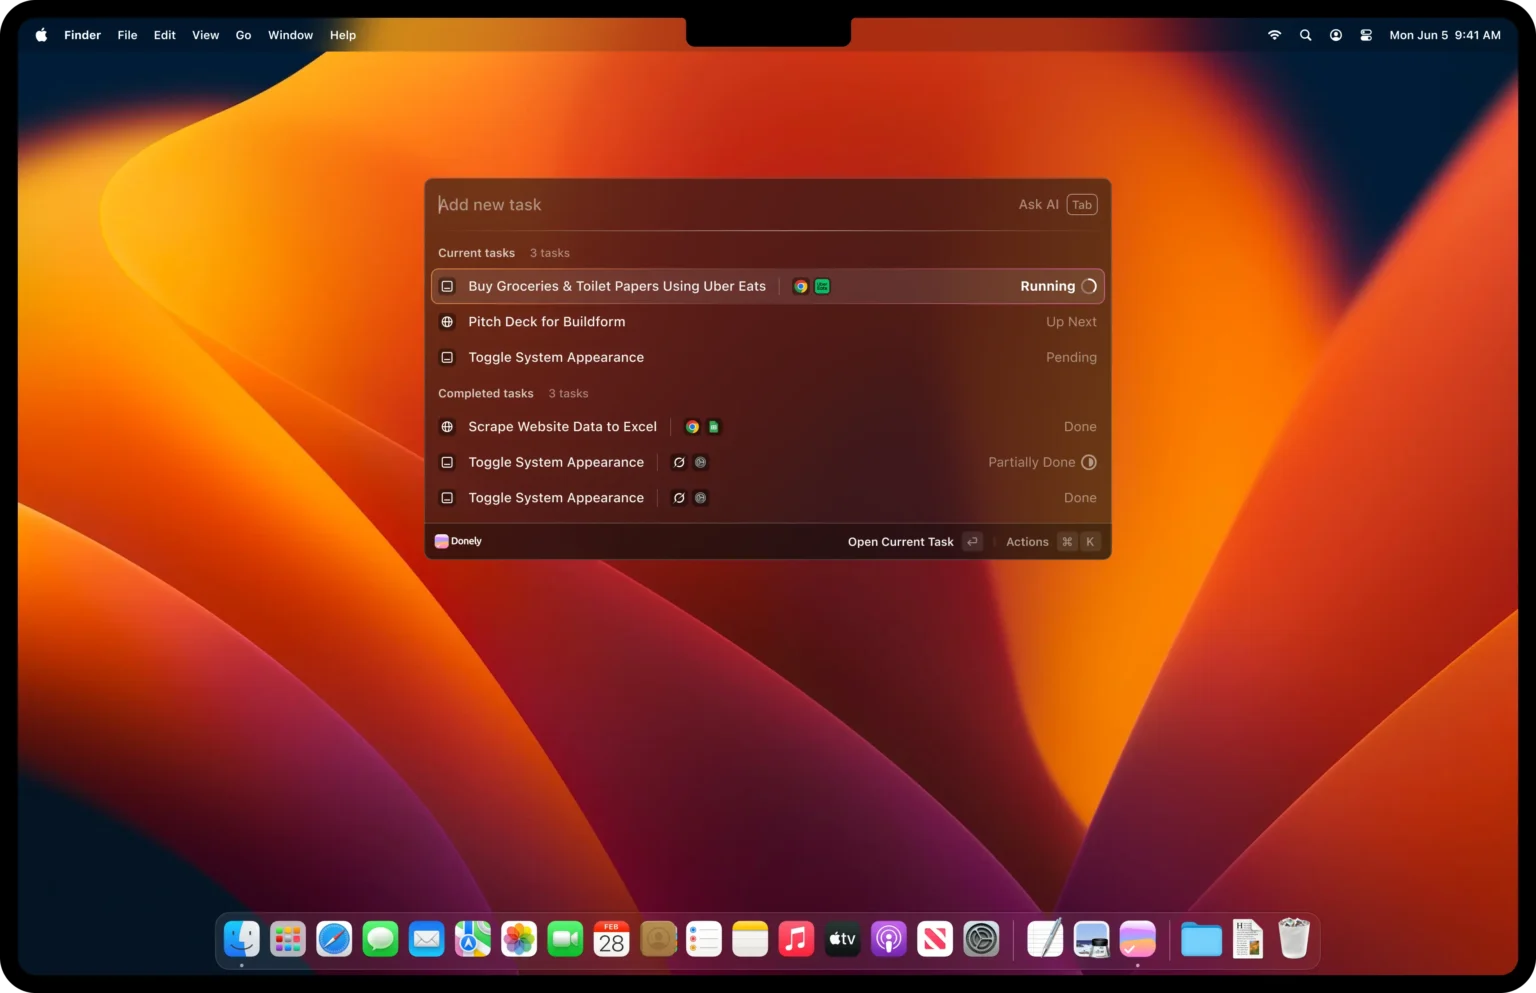Image resolution: width=1536 pixels, height=993 pixels.
Task: Click the globe icon beside Pitch Deck
Action: click(x=447, y=322)
